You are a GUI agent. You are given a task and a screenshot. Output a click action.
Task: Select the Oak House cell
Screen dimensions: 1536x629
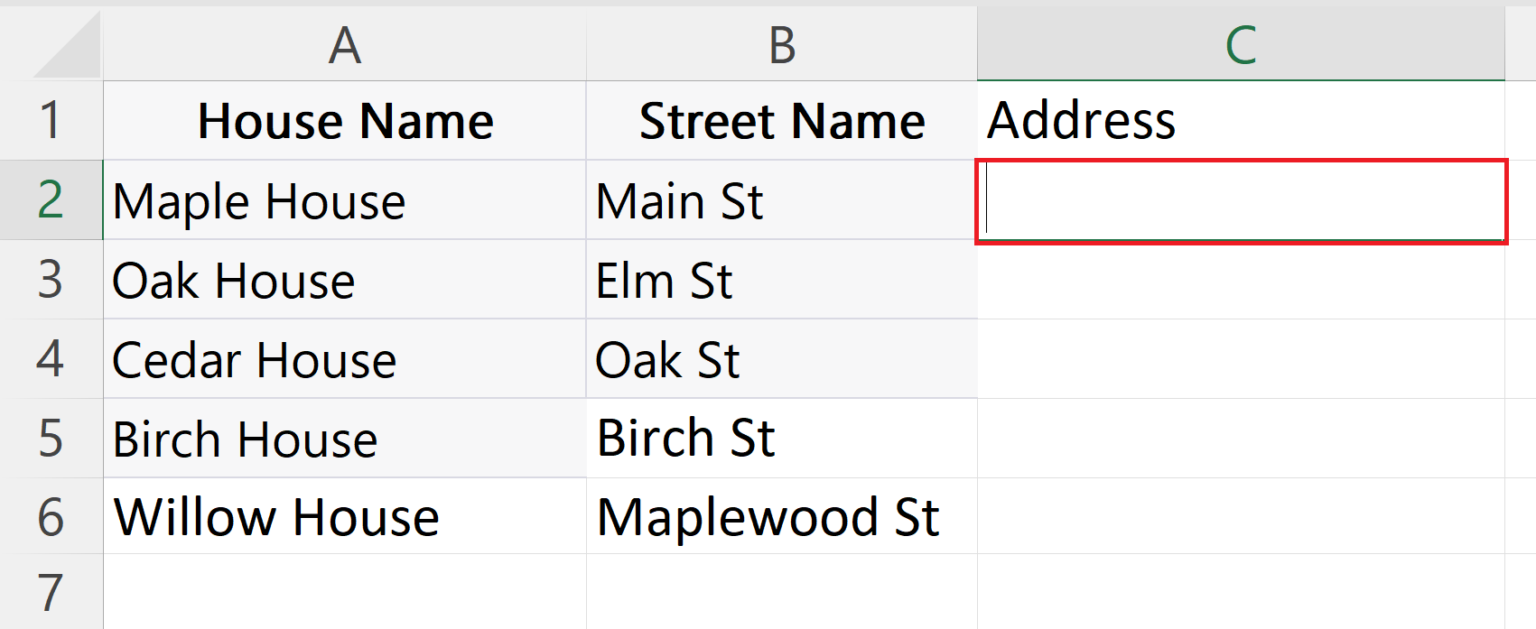click(344, 280)
